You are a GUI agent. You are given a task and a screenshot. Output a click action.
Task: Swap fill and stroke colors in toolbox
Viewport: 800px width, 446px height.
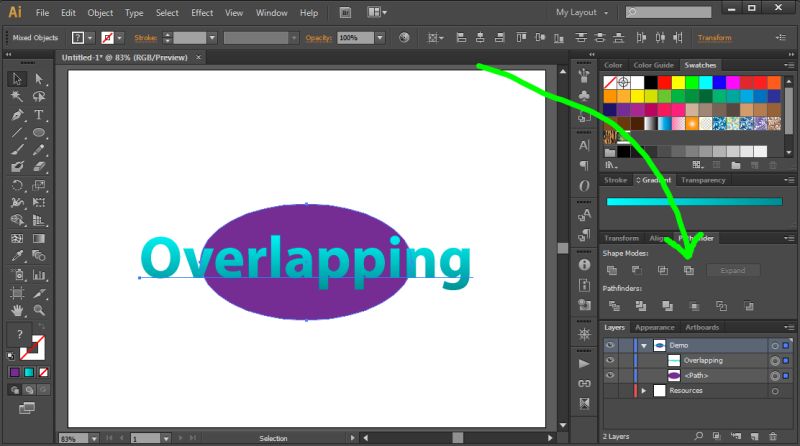42,326
